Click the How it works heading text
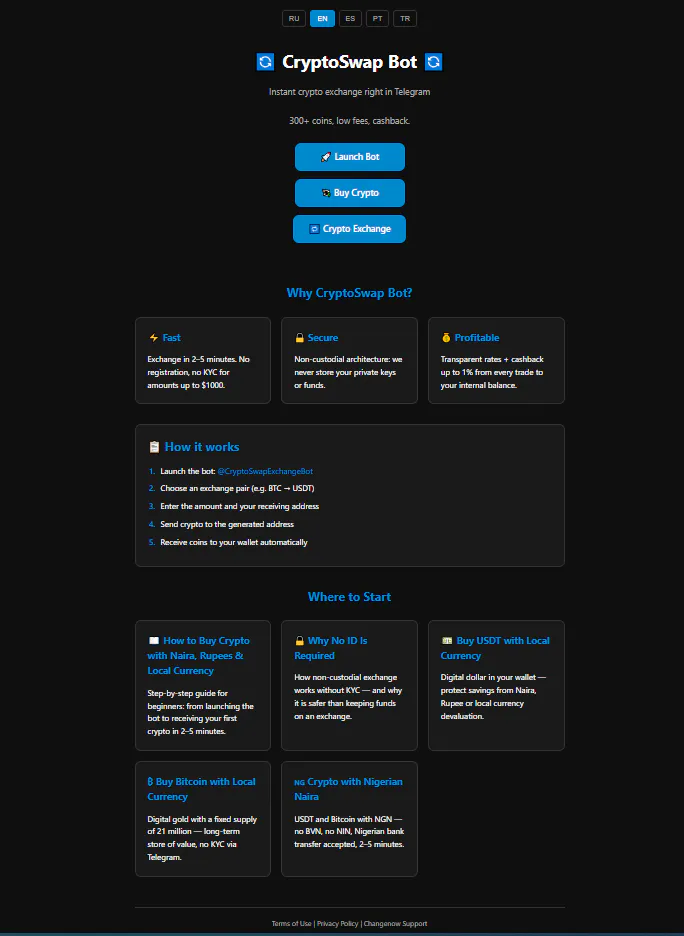Screen dimensions: 684x936 202,447
